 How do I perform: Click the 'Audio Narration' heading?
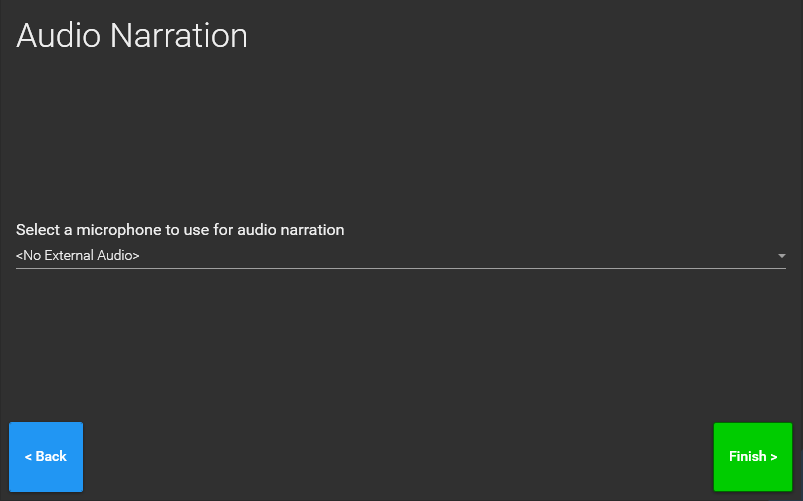click(x=132, y=36)
